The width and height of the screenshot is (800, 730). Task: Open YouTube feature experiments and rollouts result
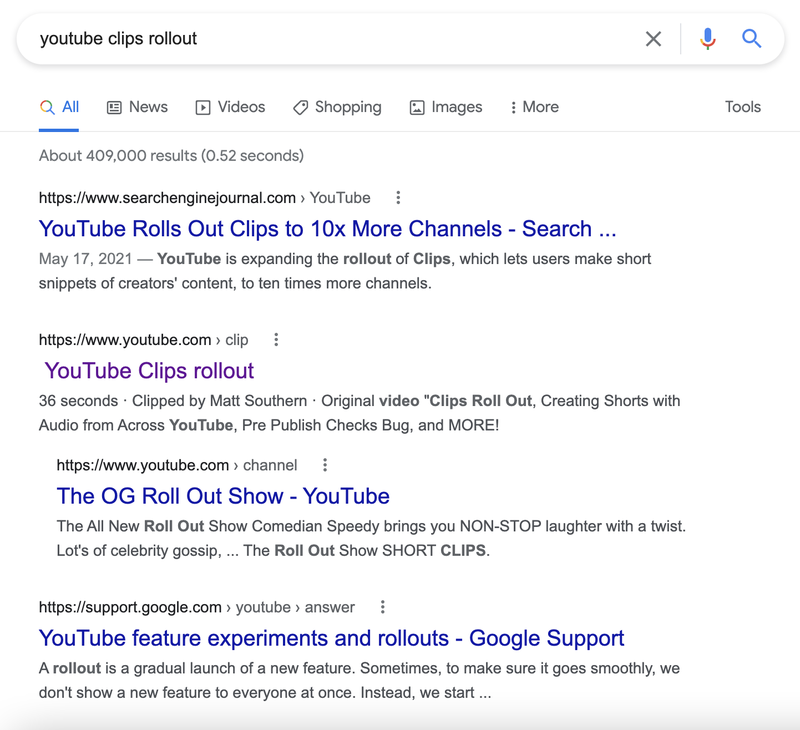click(x=332, y=638)
